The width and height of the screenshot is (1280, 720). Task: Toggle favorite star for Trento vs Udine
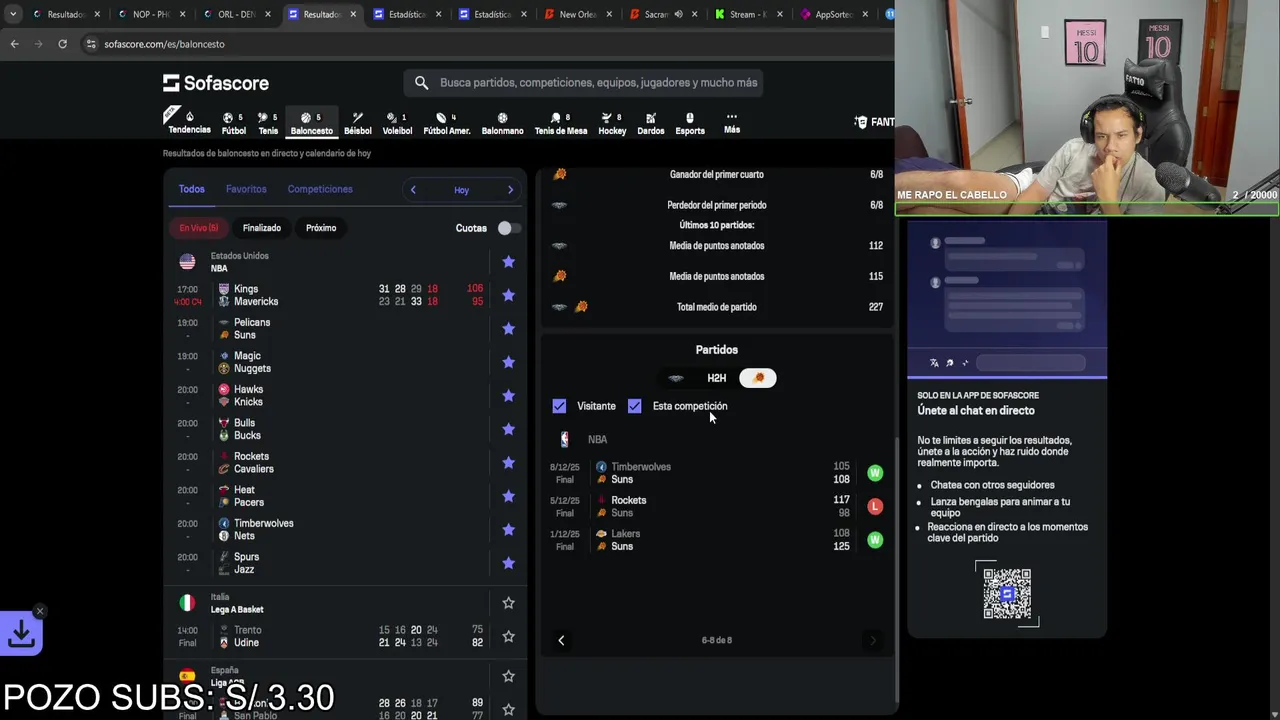tap(508, 636)
